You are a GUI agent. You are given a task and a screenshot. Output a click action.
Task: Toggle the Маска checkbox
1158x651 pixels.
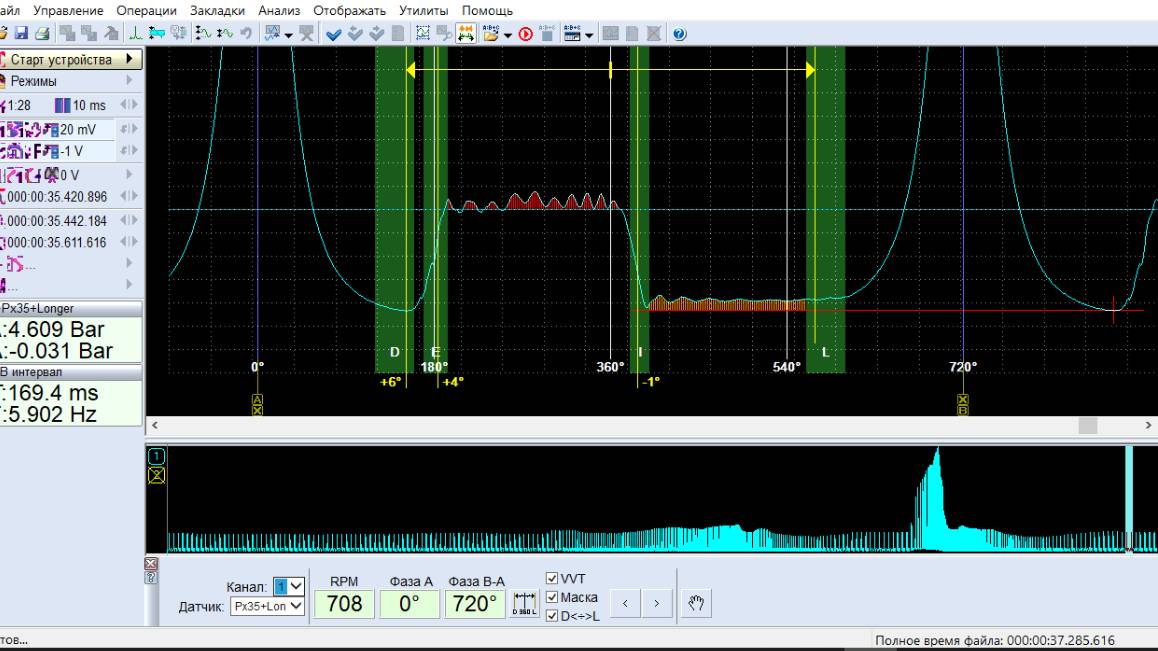552,597
